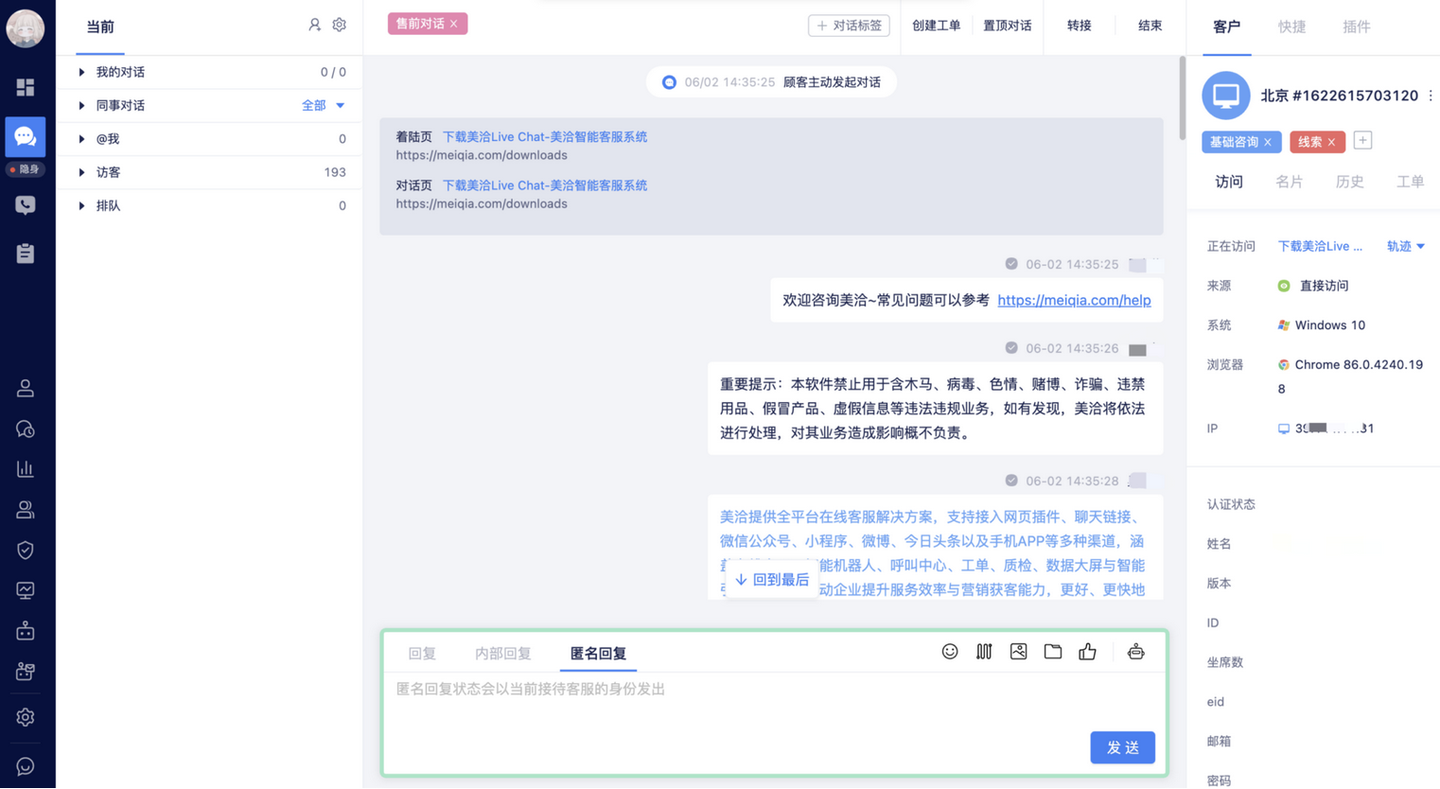Click the agent person icon beside 当前

tap(314, 25)
